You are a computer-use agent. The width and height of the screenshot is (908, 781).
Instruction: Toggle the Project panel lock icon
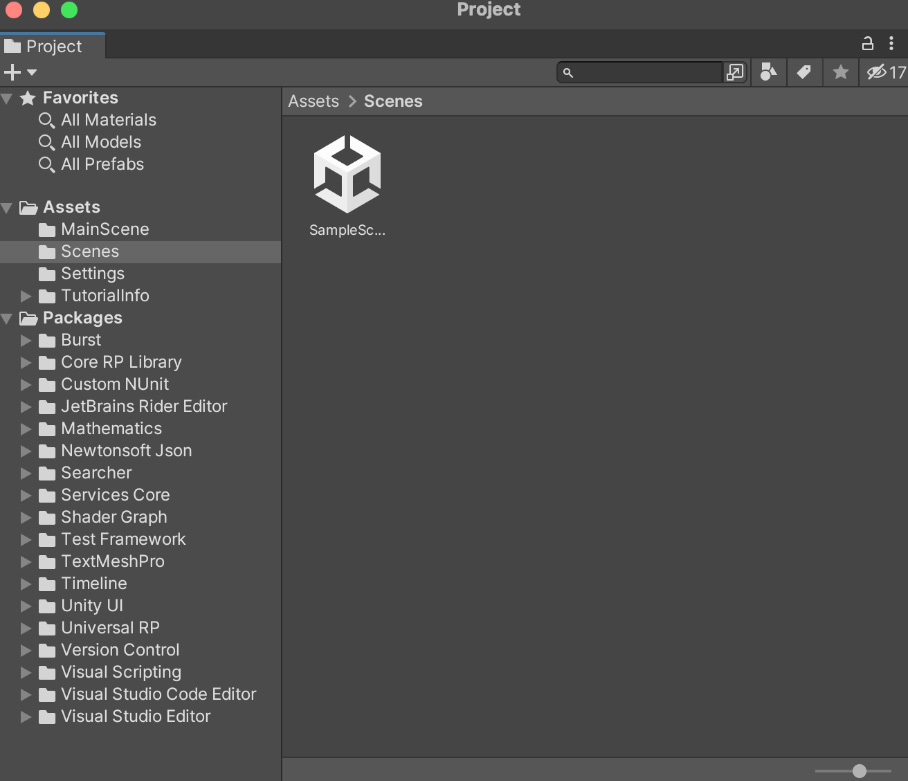coord(867,43)
